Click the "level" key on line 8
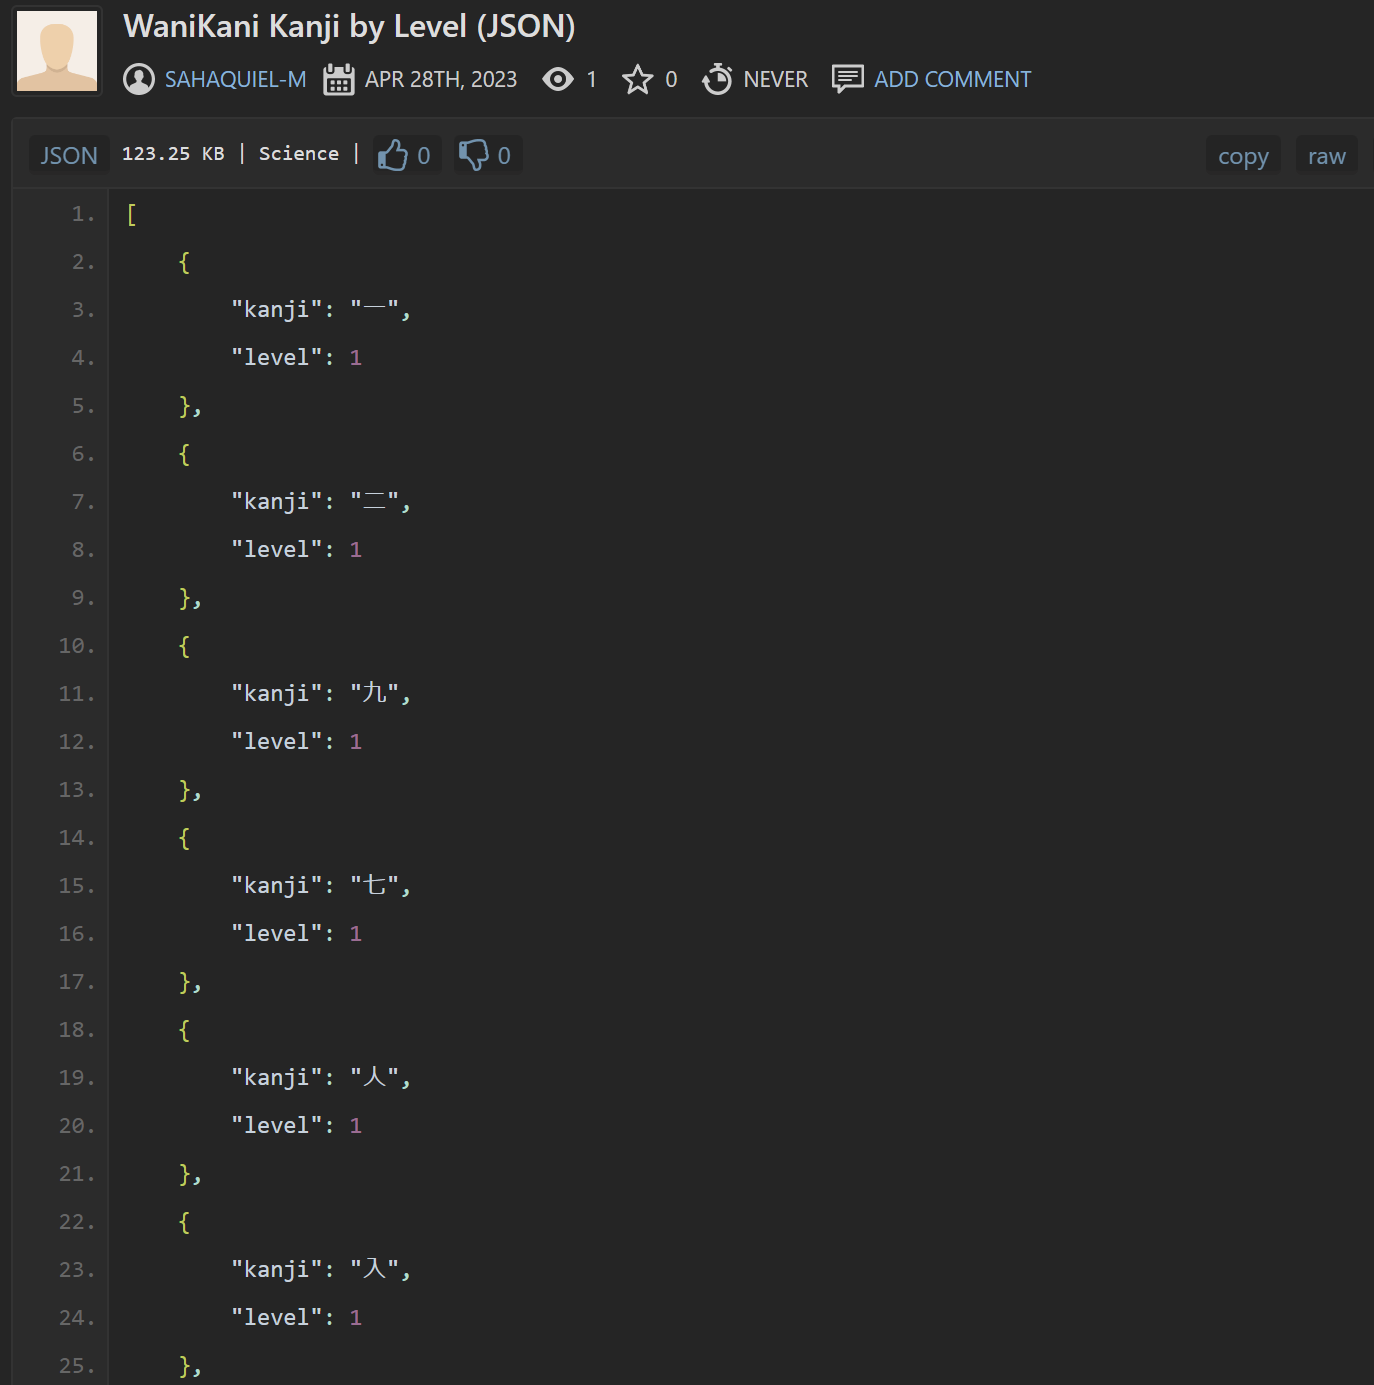 (276, 549)
